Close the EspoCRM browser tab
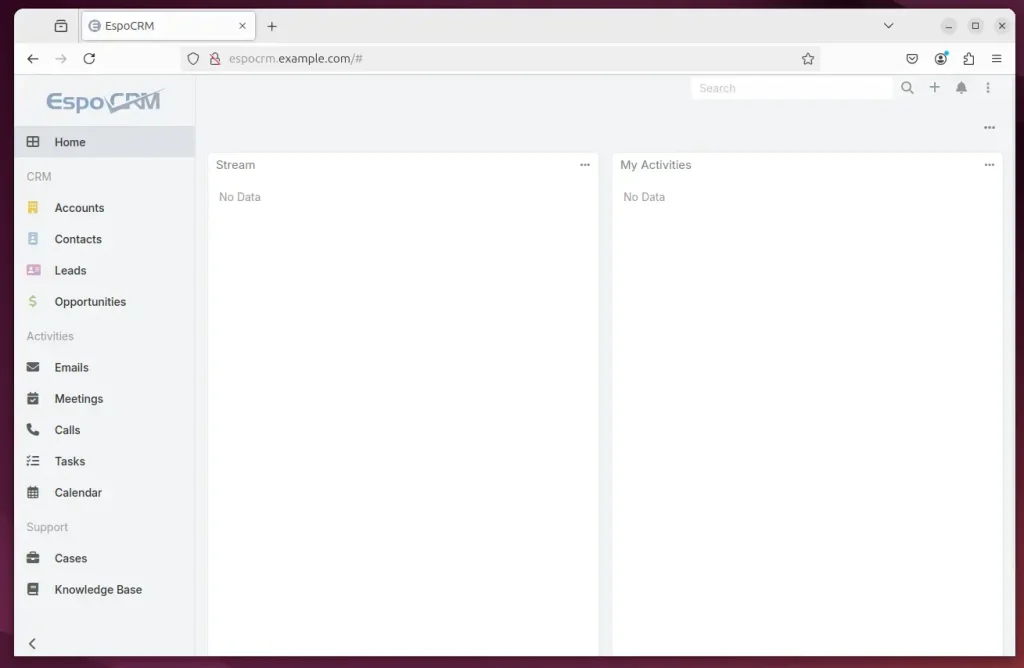Viewport: 1024px width, 668px height. (x=242, y=26)
